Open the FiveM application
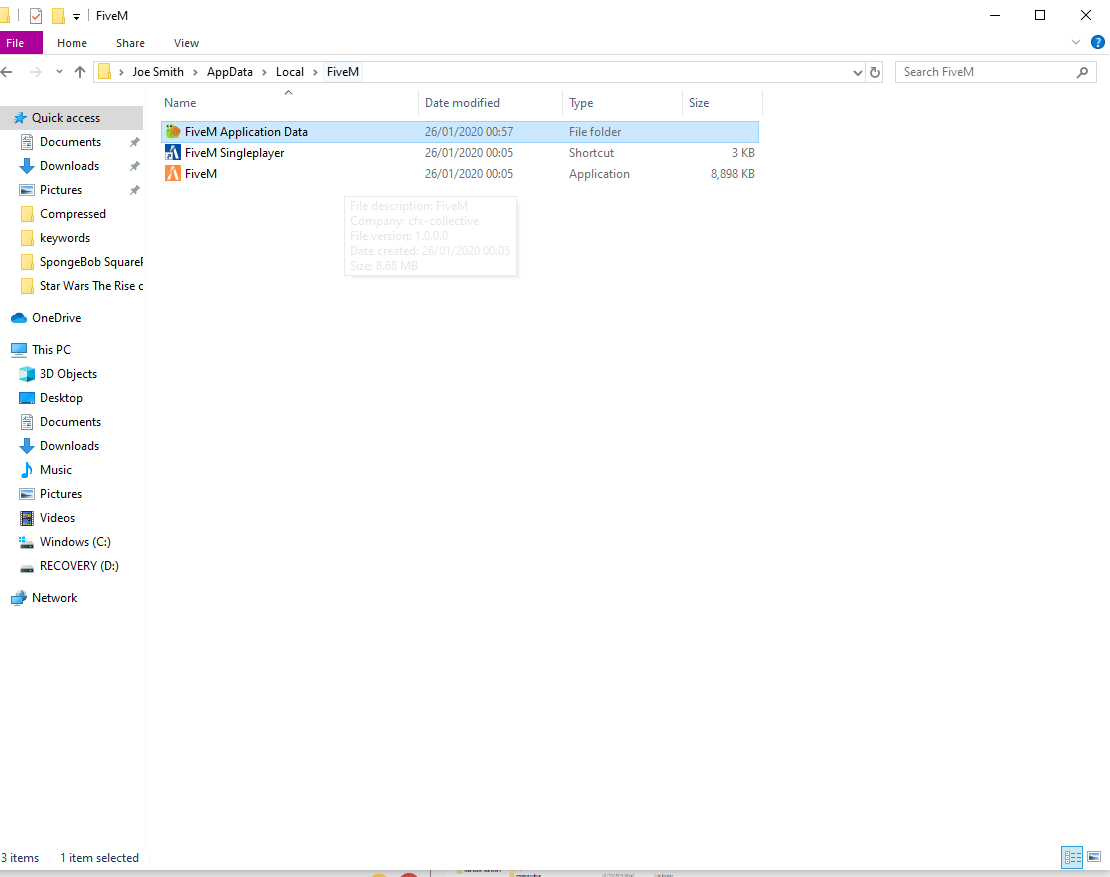 coord(199,173)
